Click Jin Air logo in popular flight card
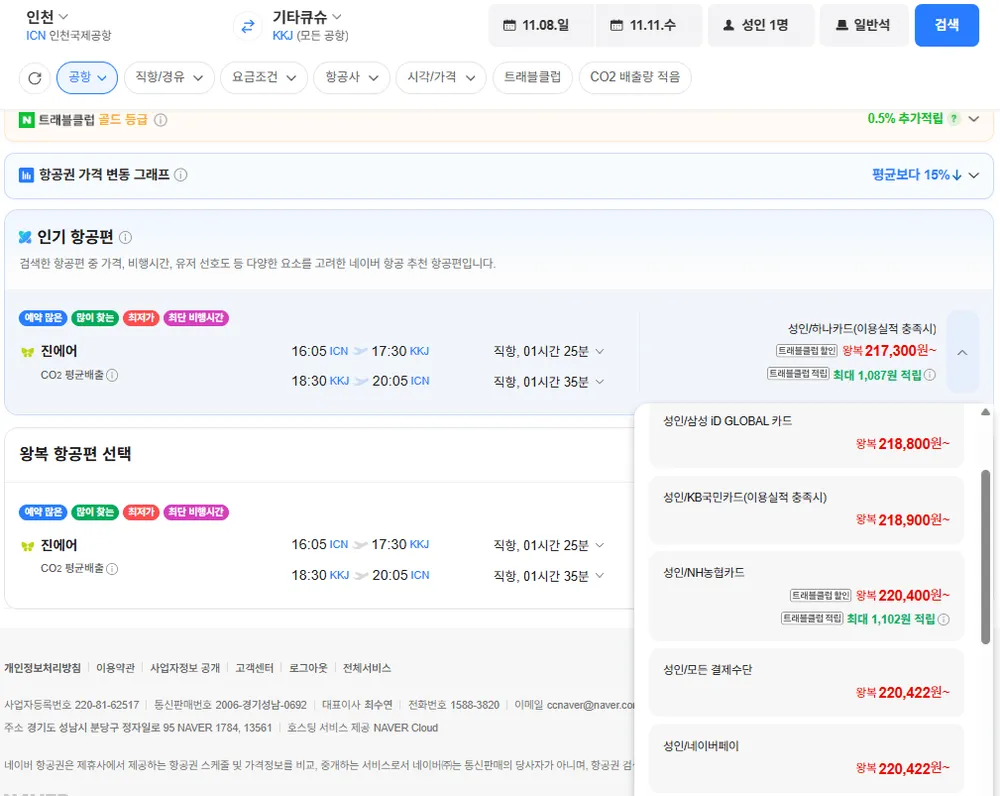The width and height of the screenshot is (1000, 796). click(x=27, y=352)
